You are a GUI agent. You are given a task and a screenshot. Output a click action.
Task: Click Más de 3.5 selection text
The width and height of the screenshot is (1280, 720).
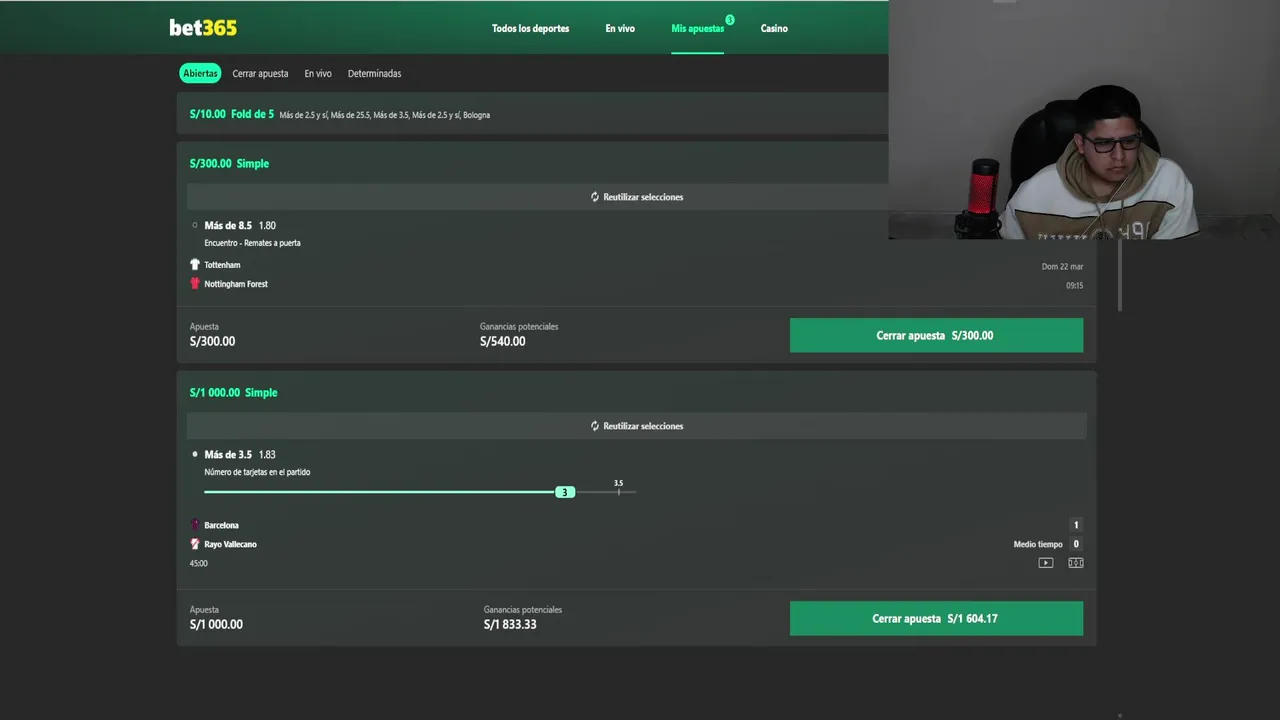coord(228,455)
